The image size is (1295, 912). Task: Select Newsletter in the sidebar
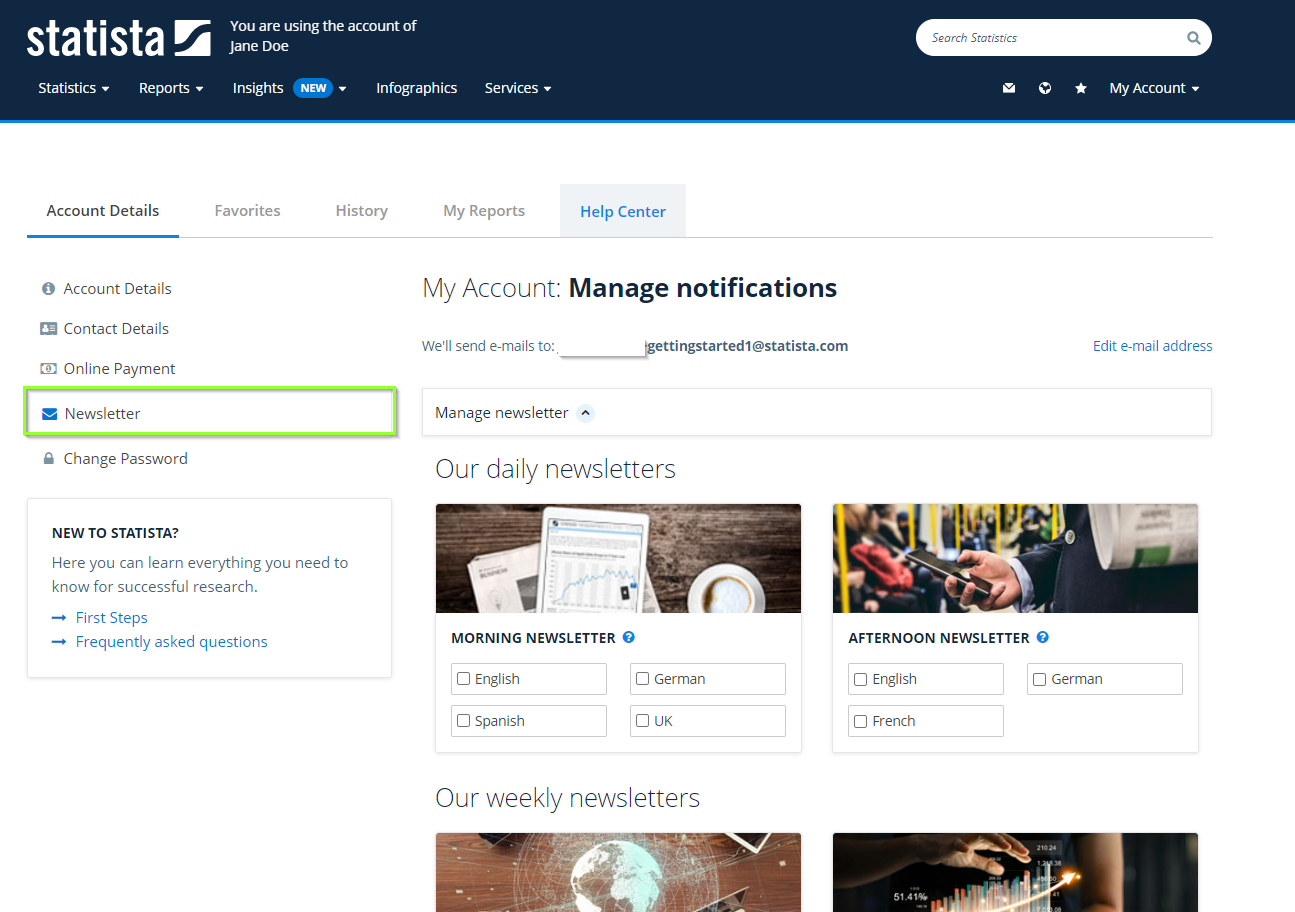211,413
